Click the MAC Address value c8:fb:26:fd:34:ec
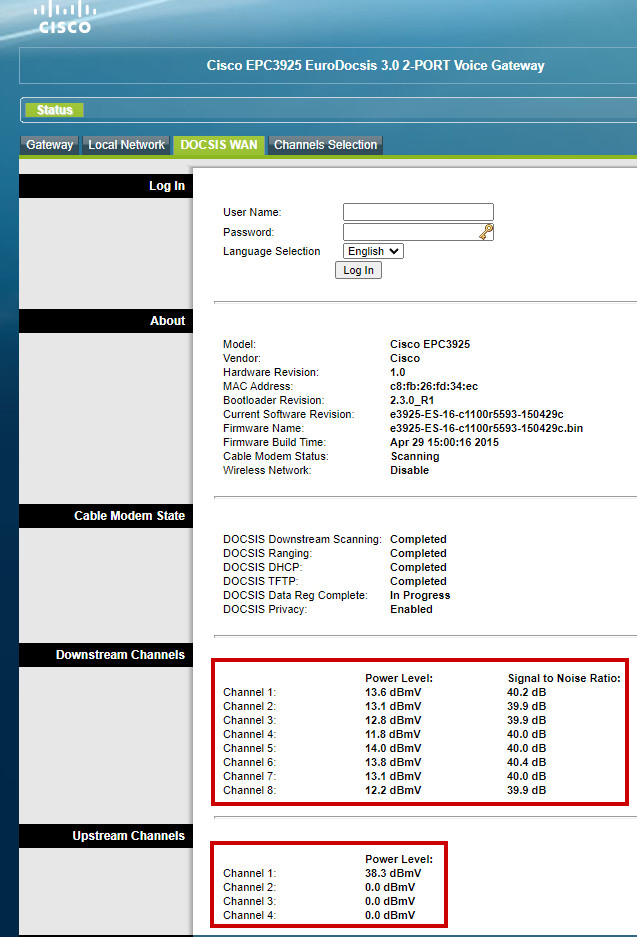 (434, 386)
